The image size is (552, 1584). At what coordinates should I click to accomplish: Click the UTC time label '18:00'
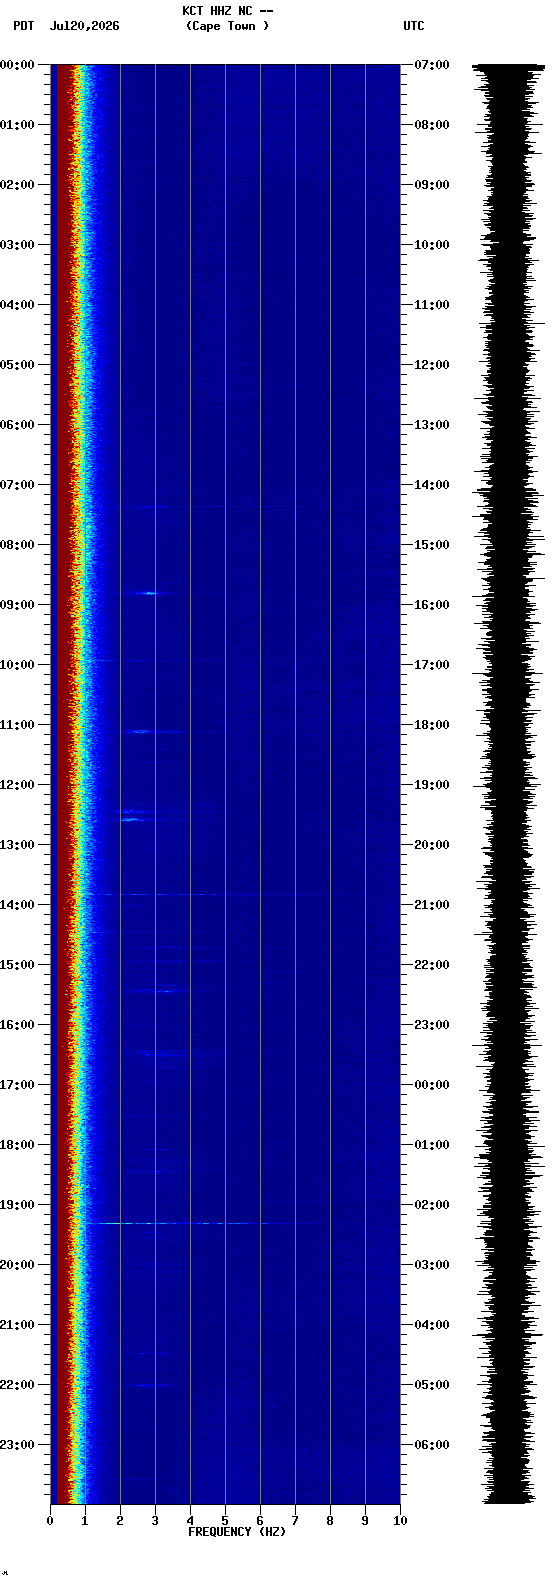431,725
